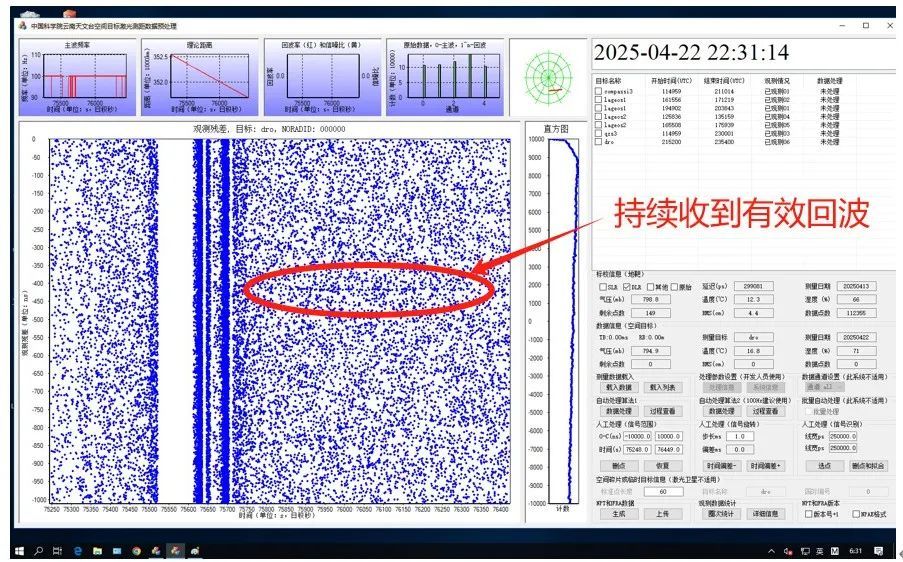
Task: Click the 生成 button for NPT data
Action: [619, 514]
